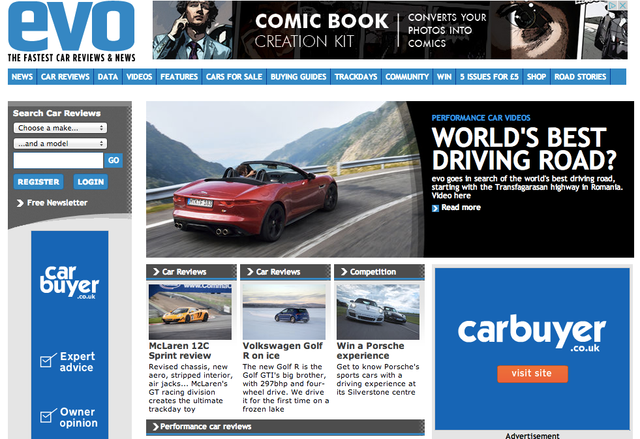Open Cars For Sale section
640x439 pixels.
click(234, 77)
